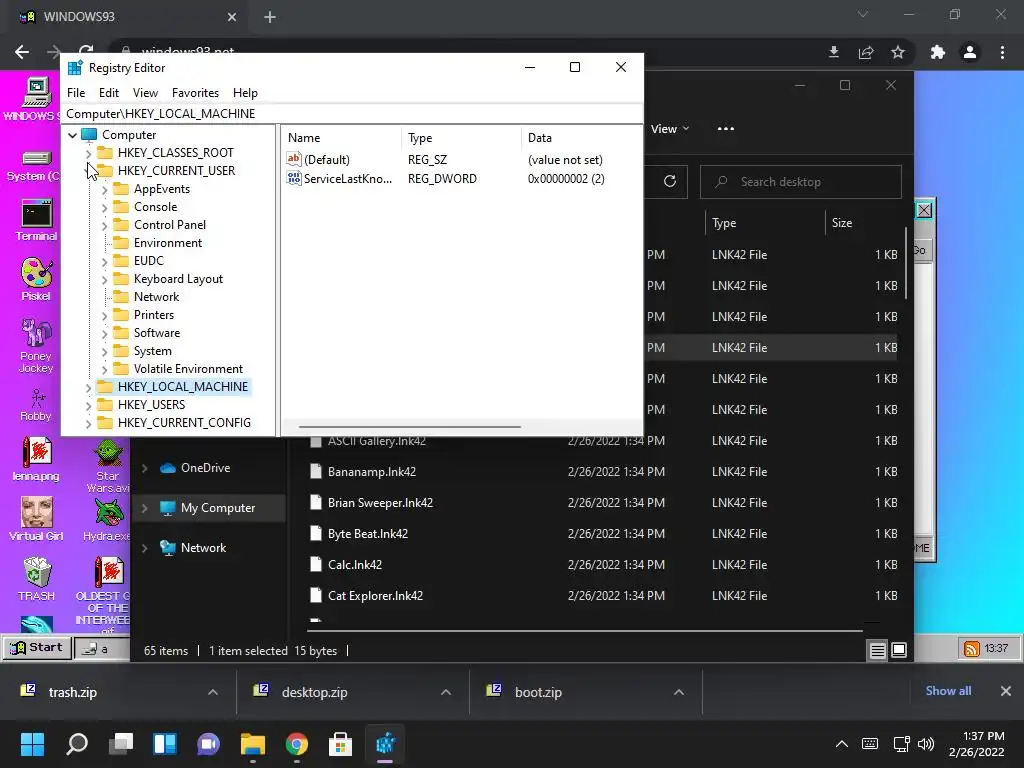The width and height of the screenshot is (1024, 768).
Task: Open File Explorer from the taskbar
Action: pos(253,744)
